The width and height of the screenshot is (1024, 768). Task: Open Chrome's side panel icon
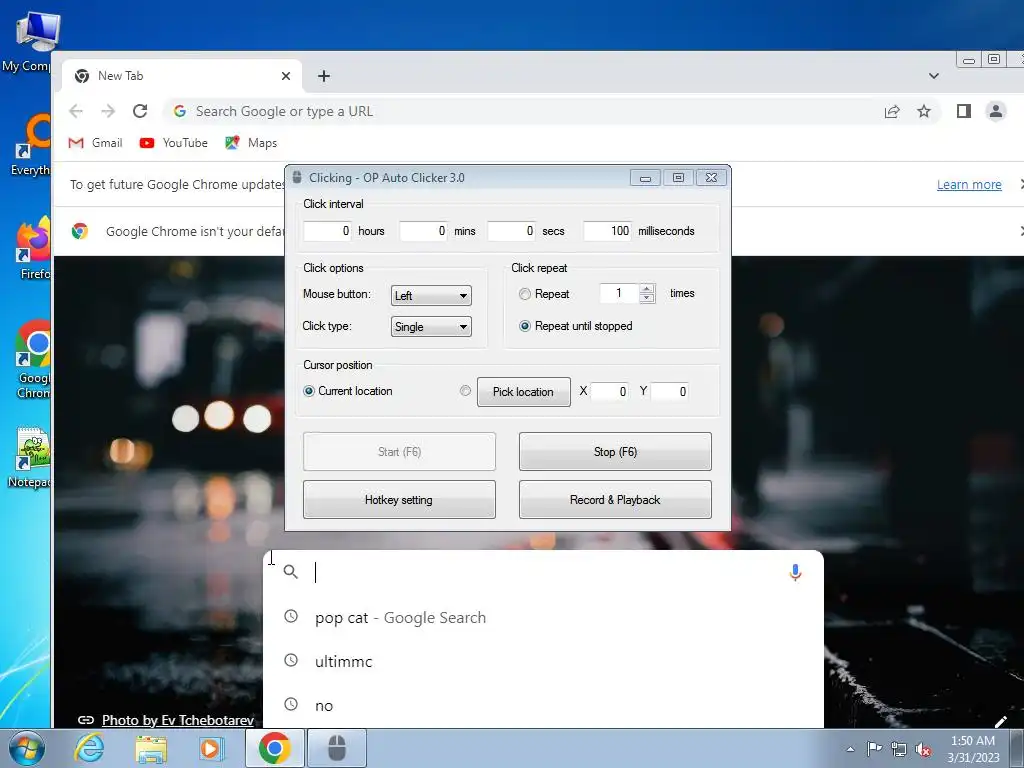pyautogui.click(x=964, y=111)
